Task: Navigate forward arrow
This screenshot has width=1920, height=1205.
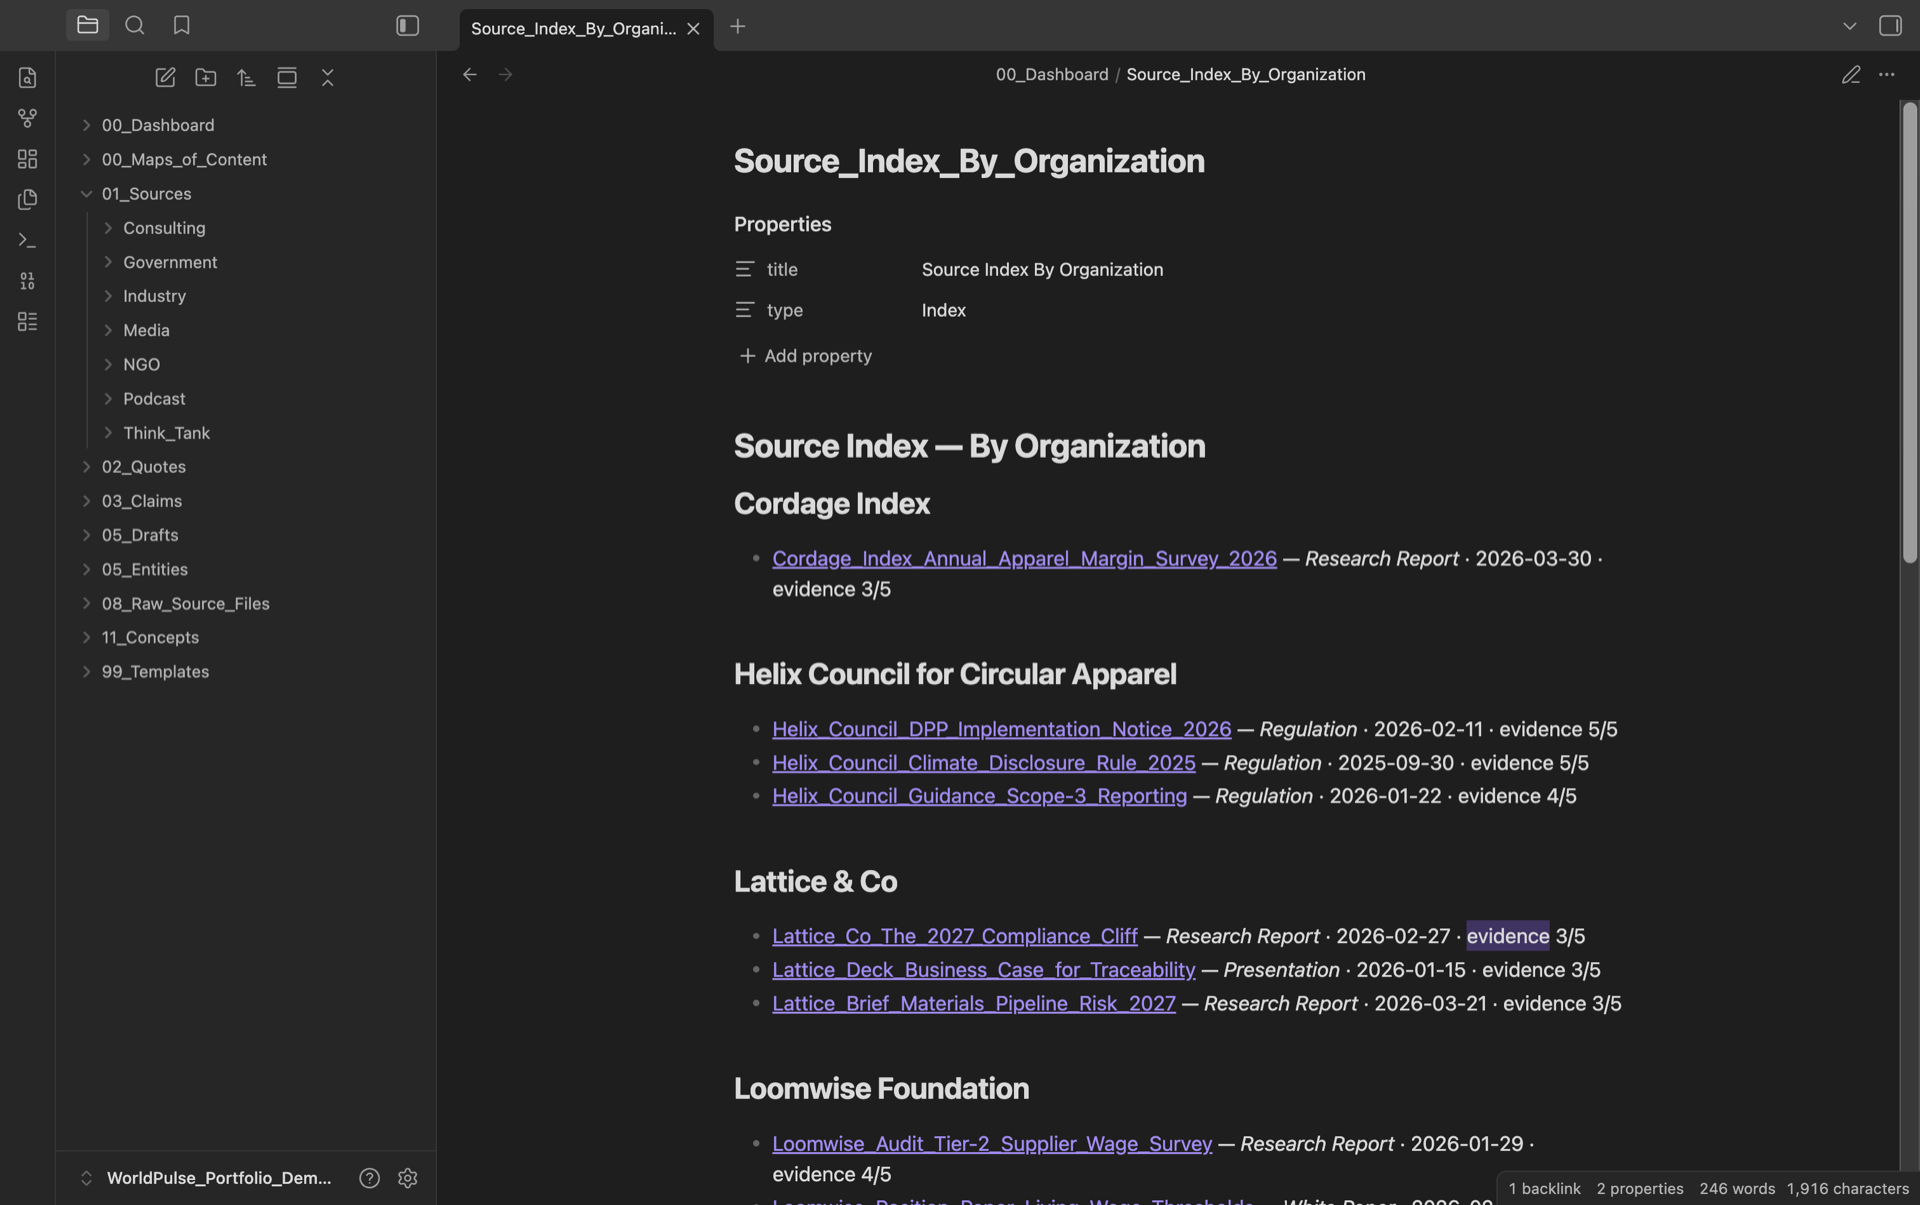Action: pos(505,75)
